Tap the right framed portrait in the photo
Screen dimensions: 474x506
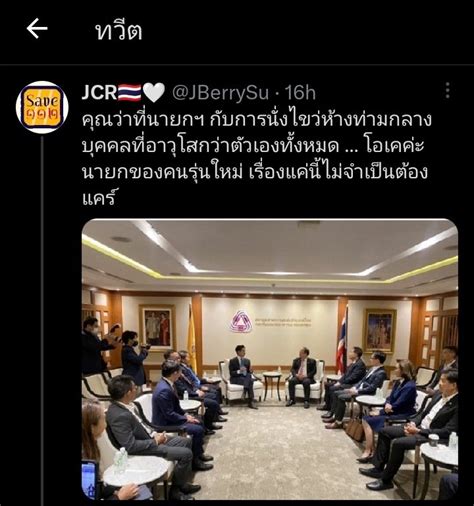click(379, 331)
